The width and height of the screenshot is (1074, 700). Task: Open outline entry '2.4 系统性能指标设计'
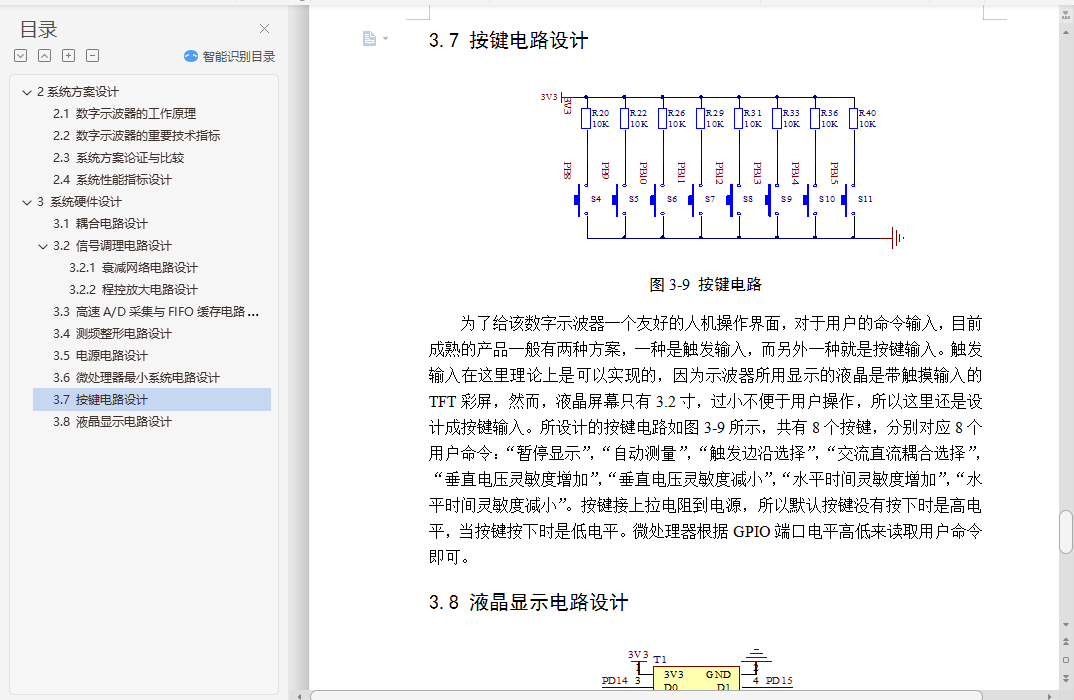[112, 179]
